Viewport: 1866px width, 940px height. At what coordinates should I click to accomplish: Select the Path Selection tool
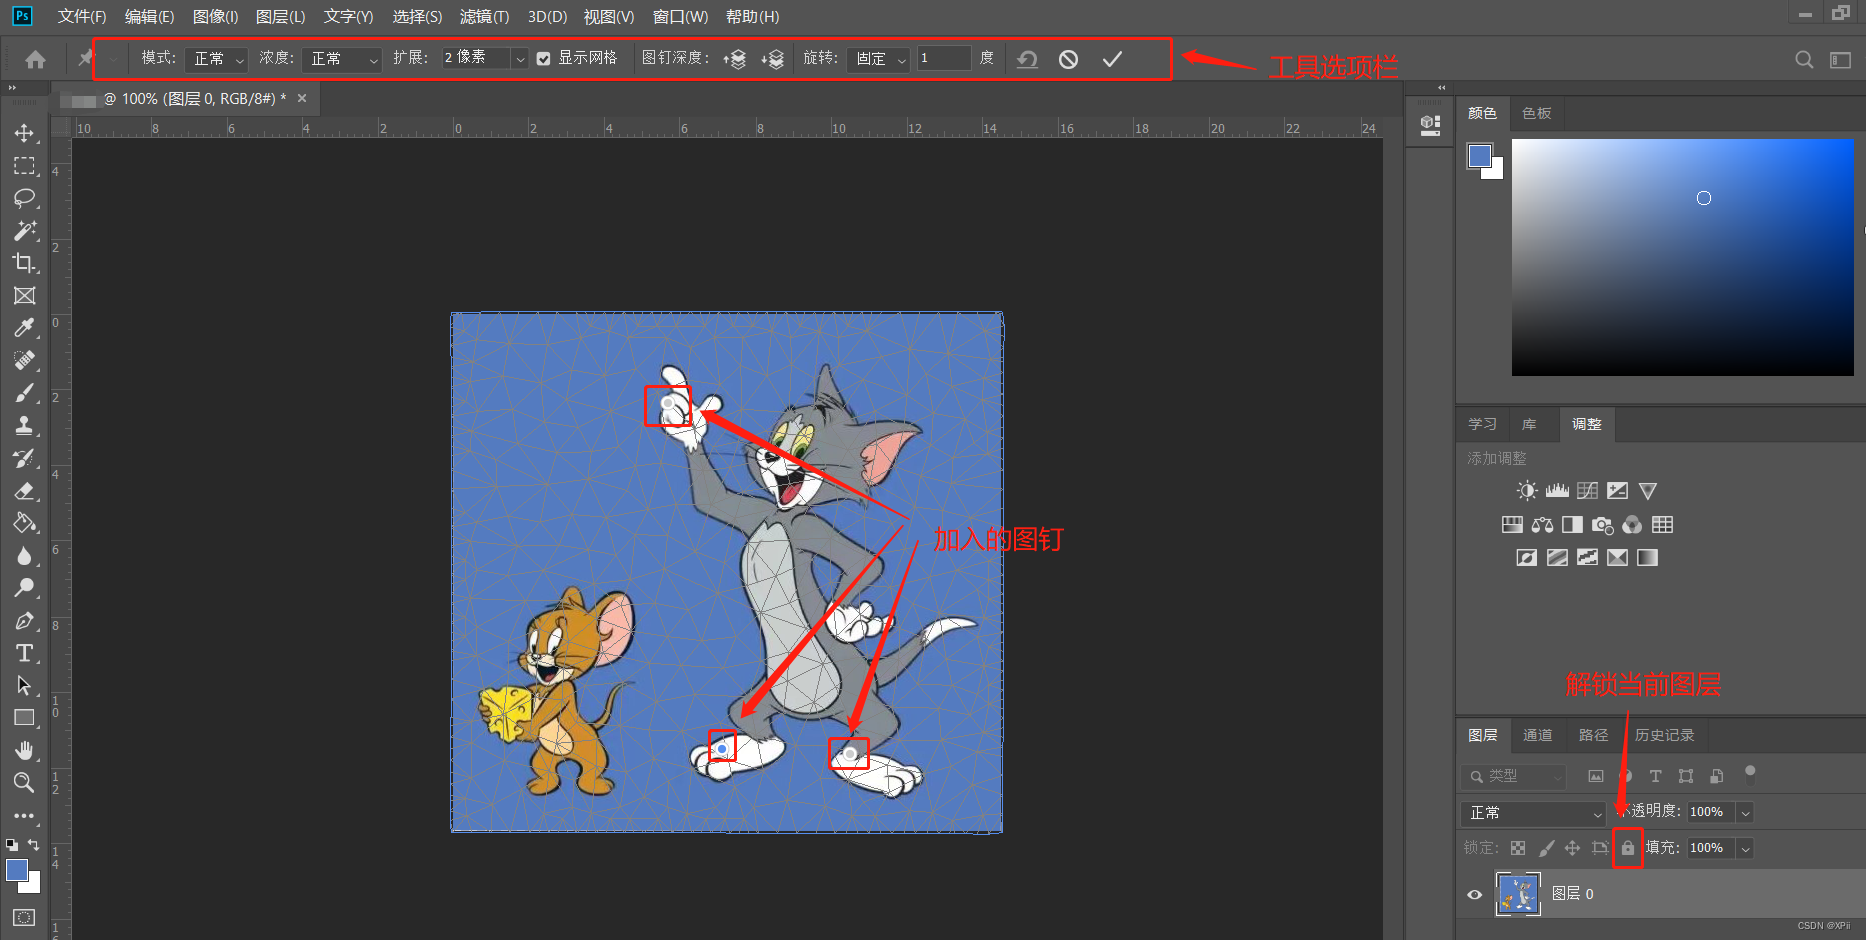click(24, 686)
